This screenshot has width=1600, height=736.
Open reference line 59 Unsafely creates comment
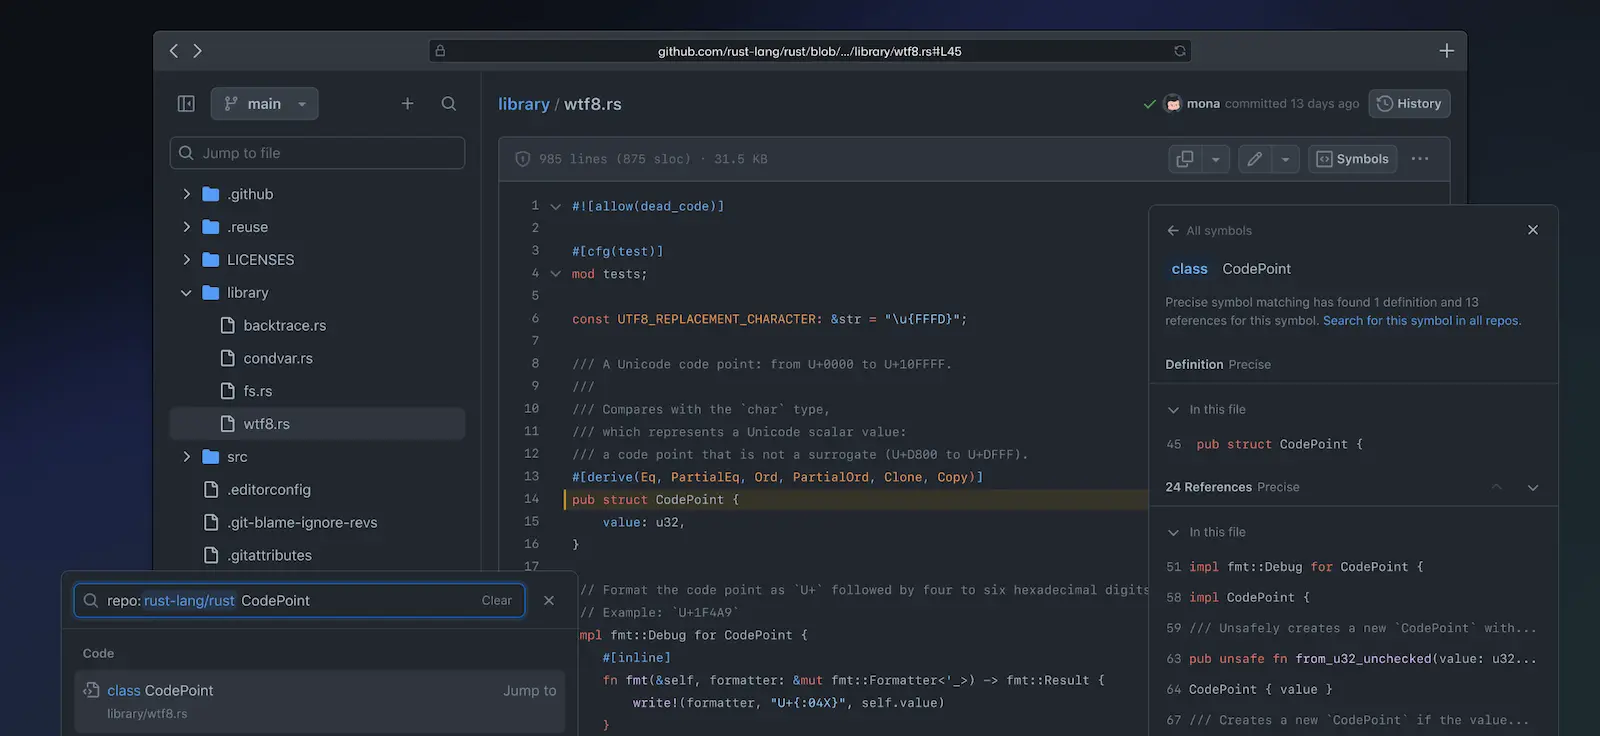point(1353,628)
